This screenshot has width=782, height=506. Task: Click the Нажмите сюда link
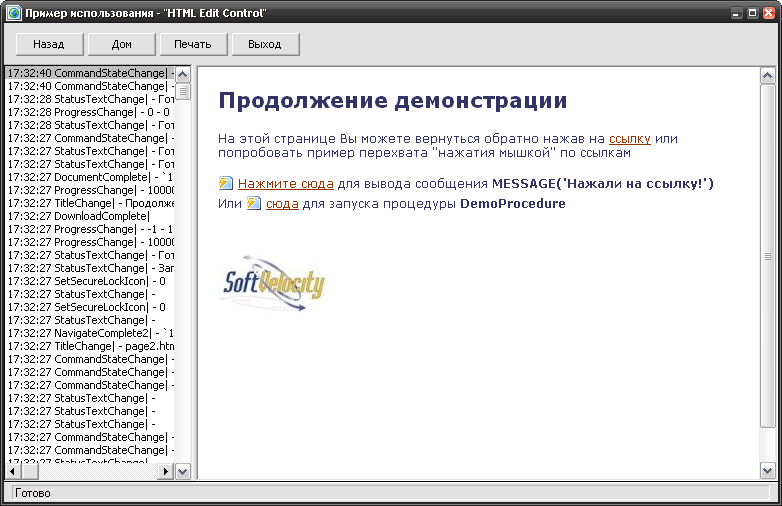[x=285, y=184]
